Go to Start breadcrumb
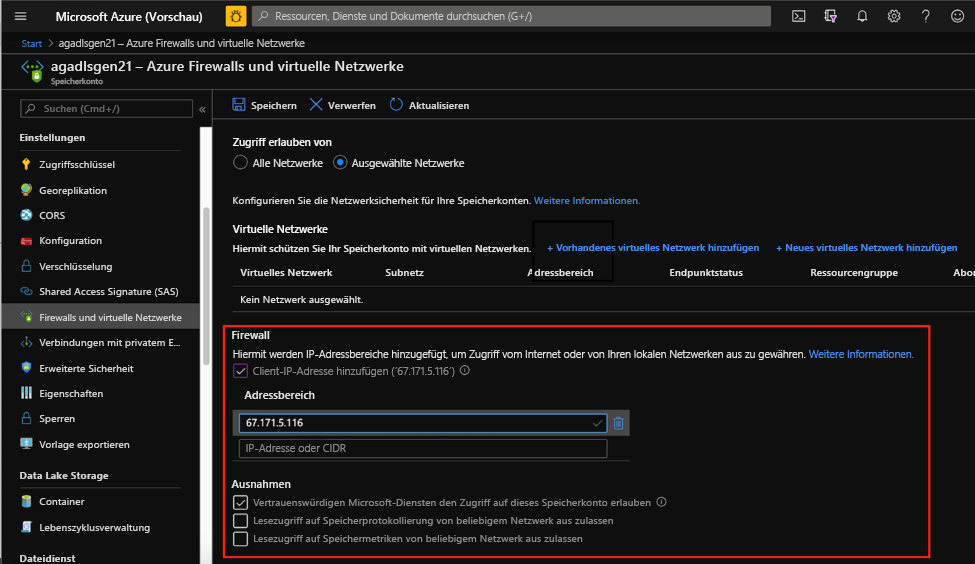The height and width of the screenshot is (564, 975). tap(31, 44)
